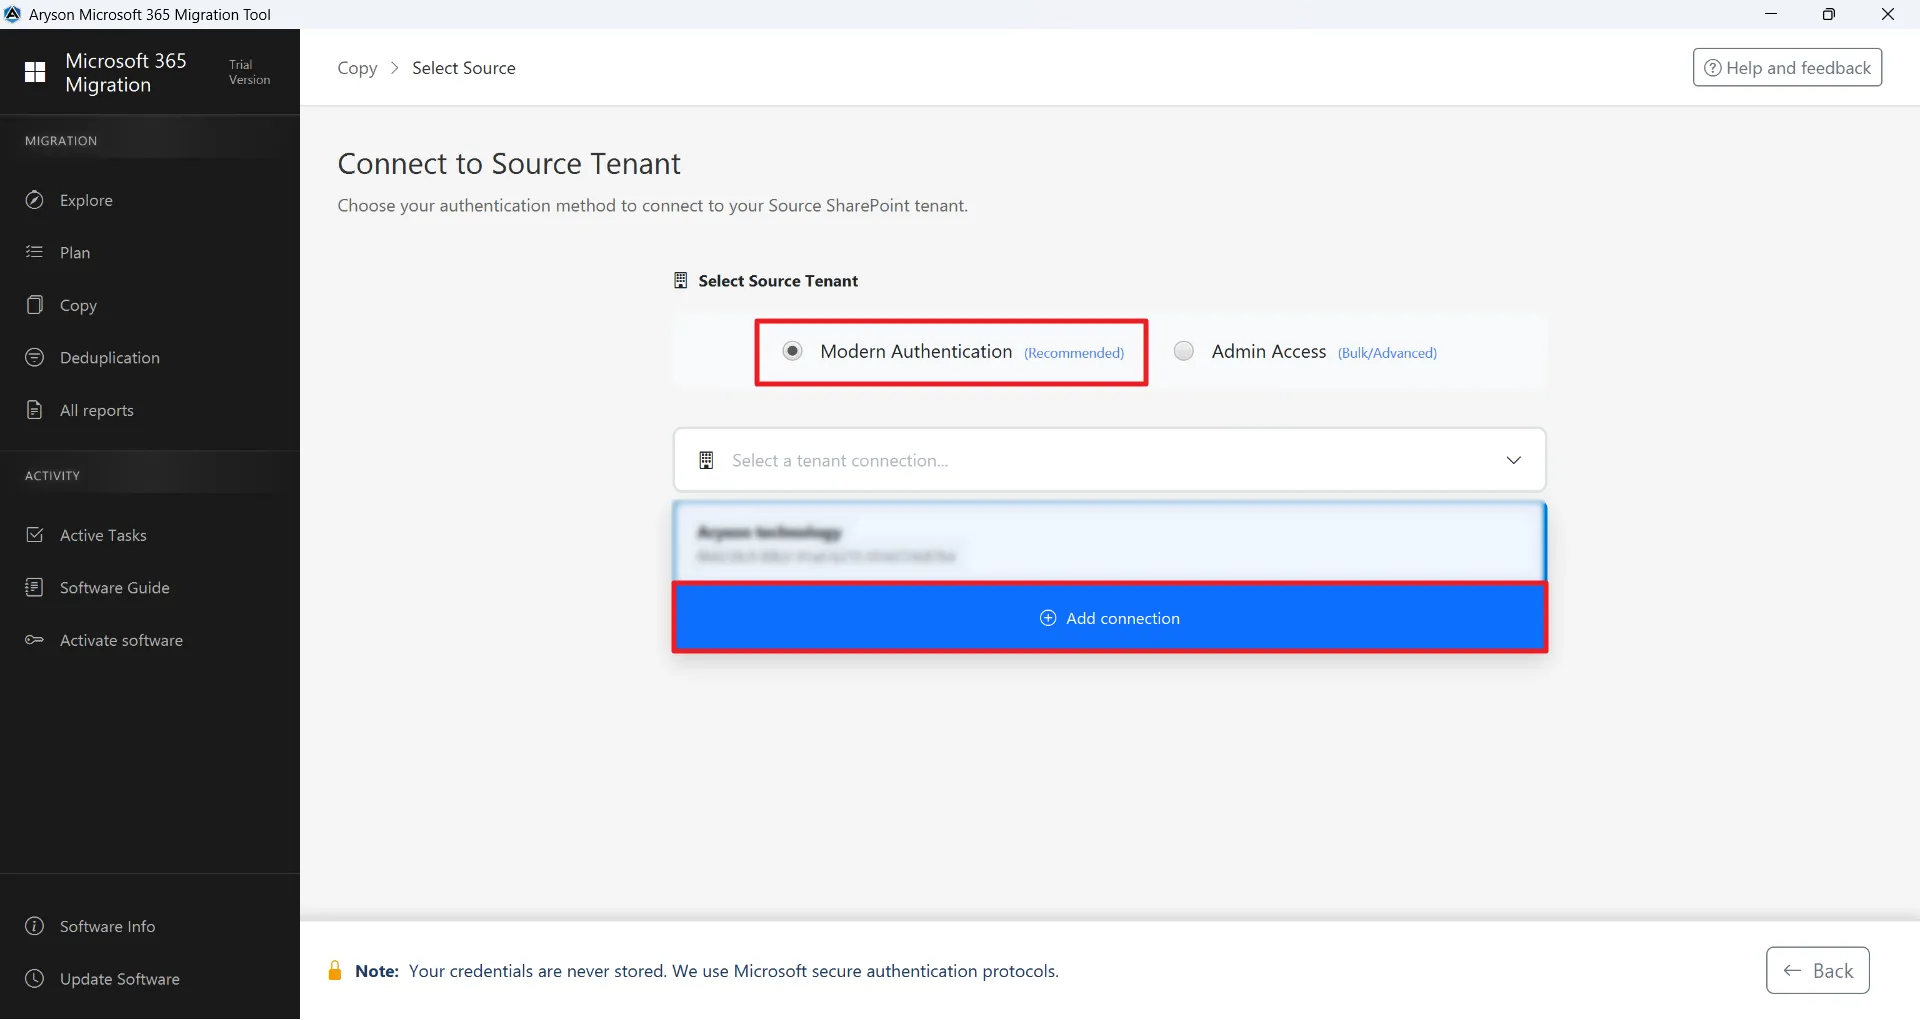Open Software Info via the info icon

35,926
